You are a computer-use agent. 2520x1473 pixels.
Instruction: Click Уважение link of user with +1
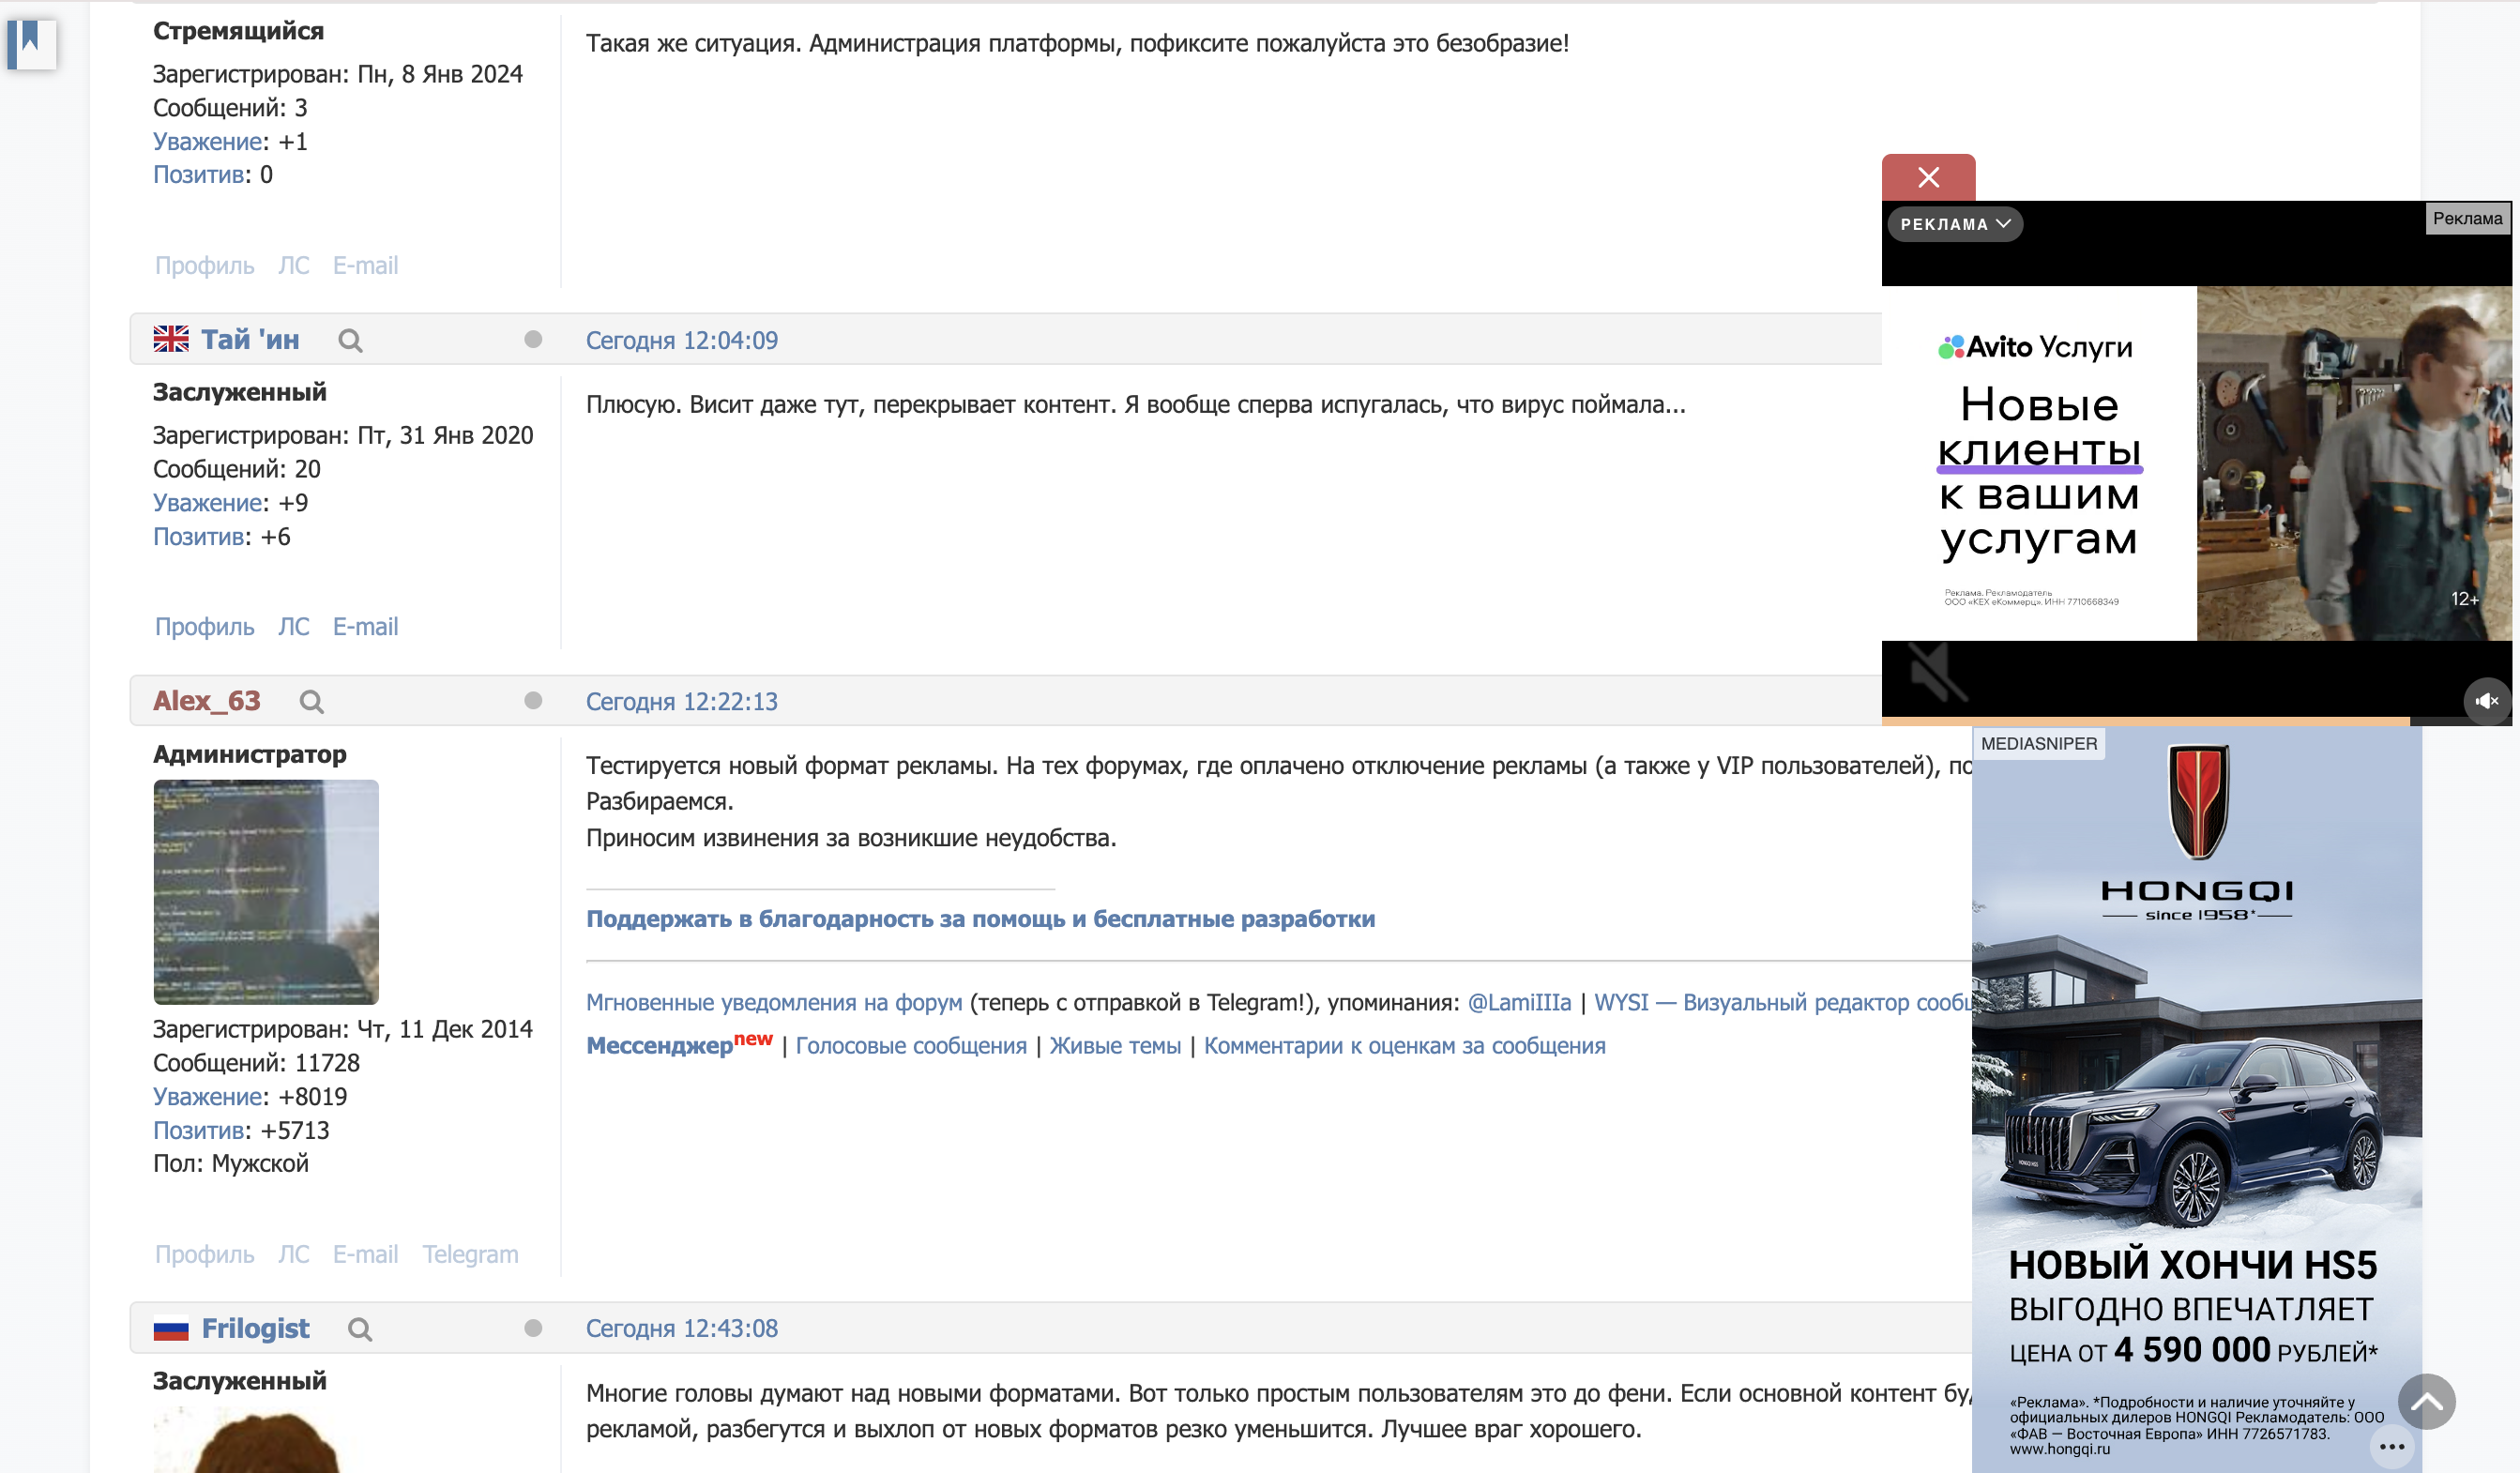[208, 141]
